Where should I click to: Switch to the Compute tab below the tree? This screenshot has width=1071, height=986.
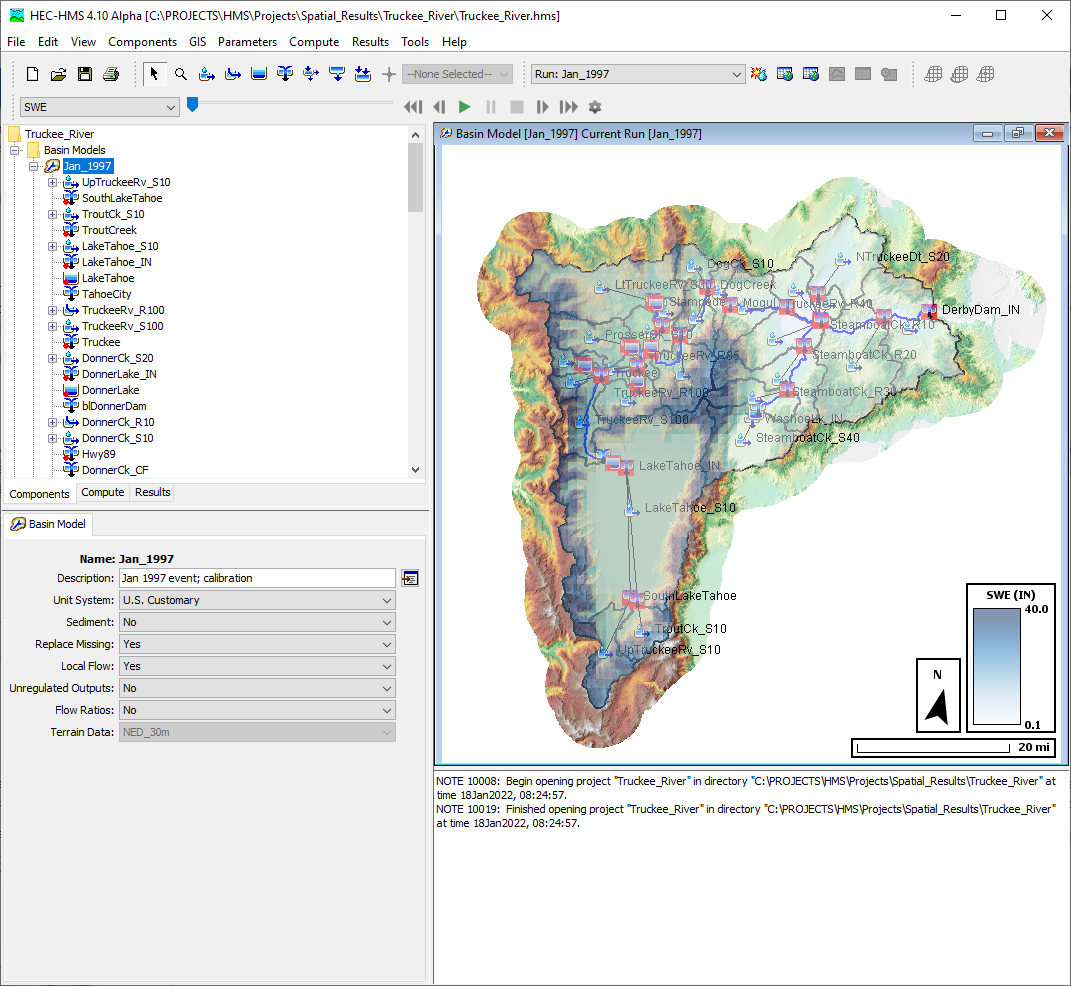[x=102, y=492]
